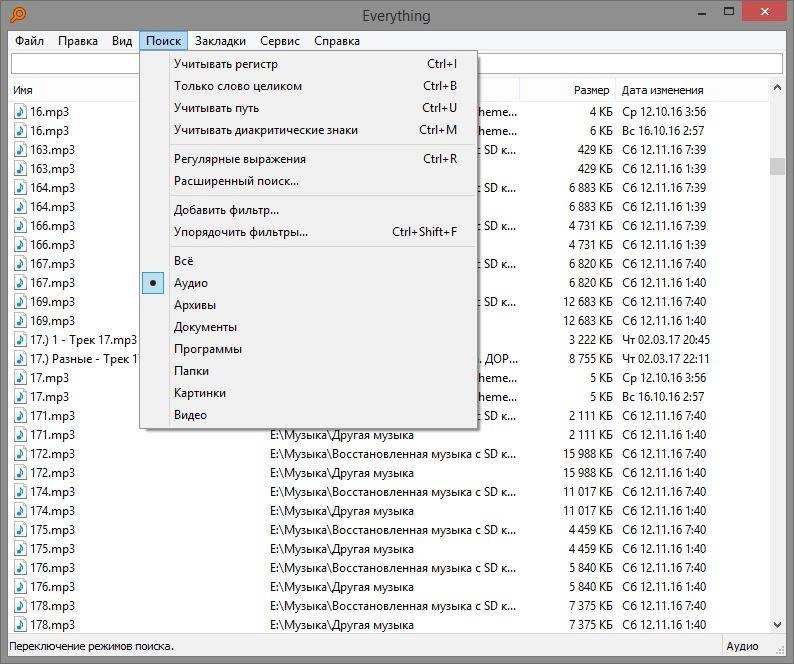Image resolution: width=794 pixels, height=664 pixels.
Task: Click size 3 222 КБ cell
Action: click(x=590, y=339)
